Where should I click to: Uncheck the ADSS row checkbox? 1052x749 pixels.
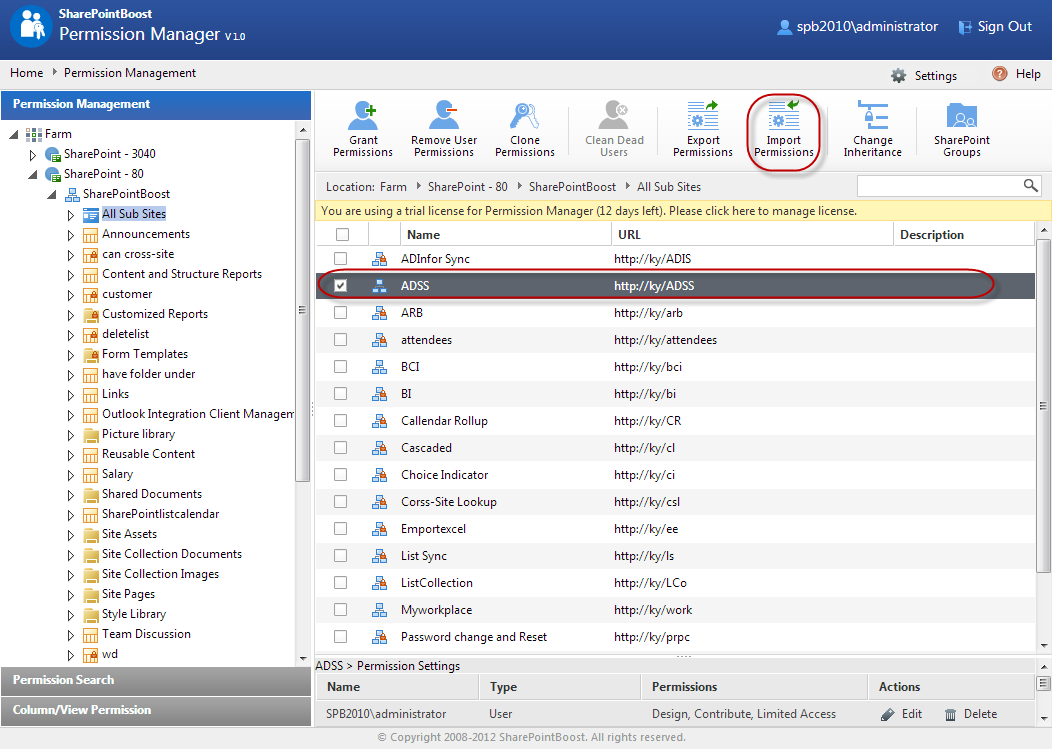click(341, 285)
